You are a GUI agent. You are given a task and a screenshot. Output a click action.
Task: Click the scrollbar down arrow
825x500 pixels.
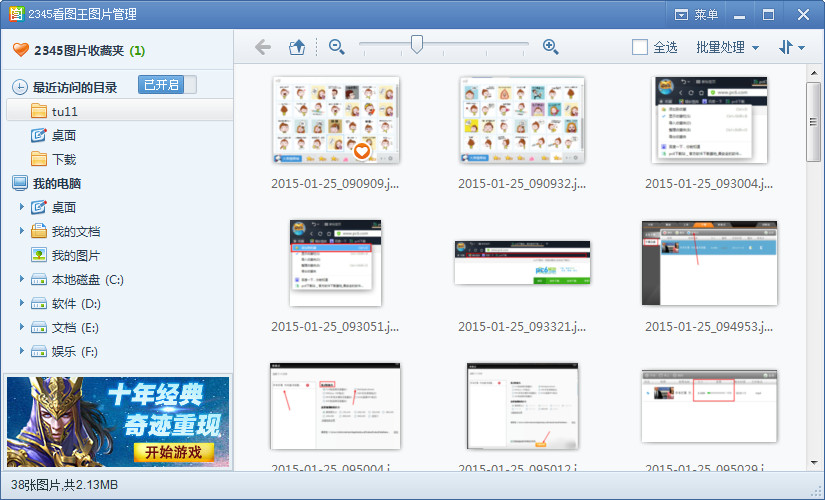(x=814, y=463)
